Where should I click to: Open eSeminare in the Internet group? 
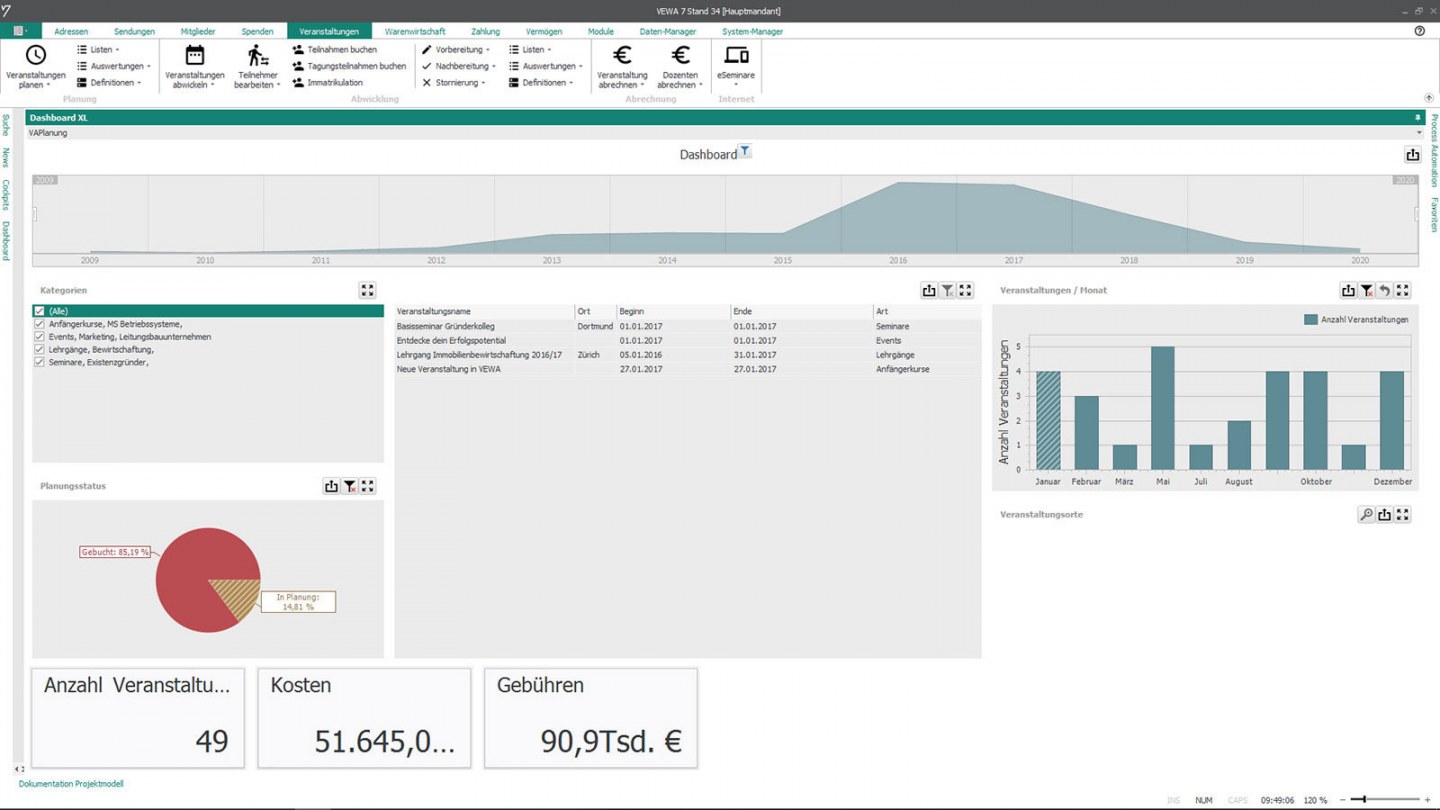pyautogui.click(x=736, y=66)
